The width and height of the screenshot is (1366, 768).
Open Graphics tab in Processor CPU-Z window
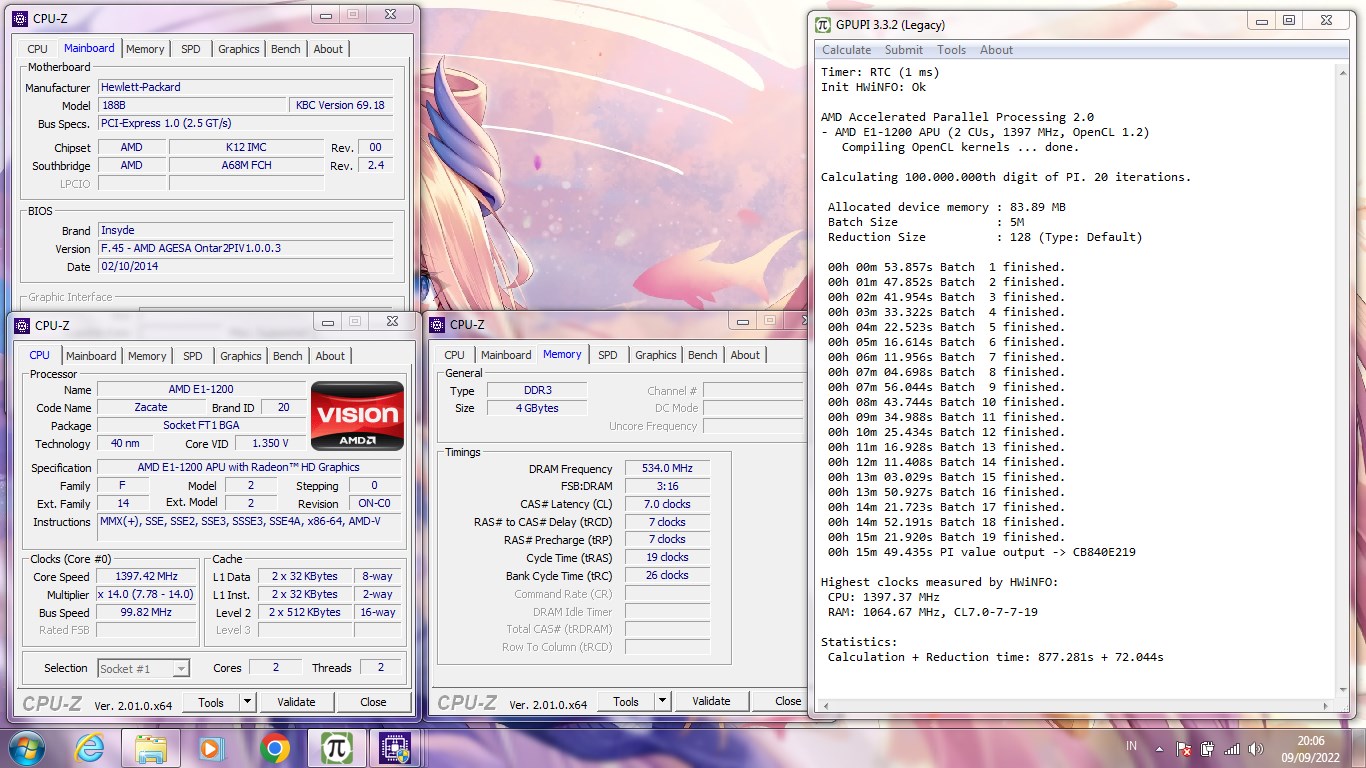[x=241, y=356]
